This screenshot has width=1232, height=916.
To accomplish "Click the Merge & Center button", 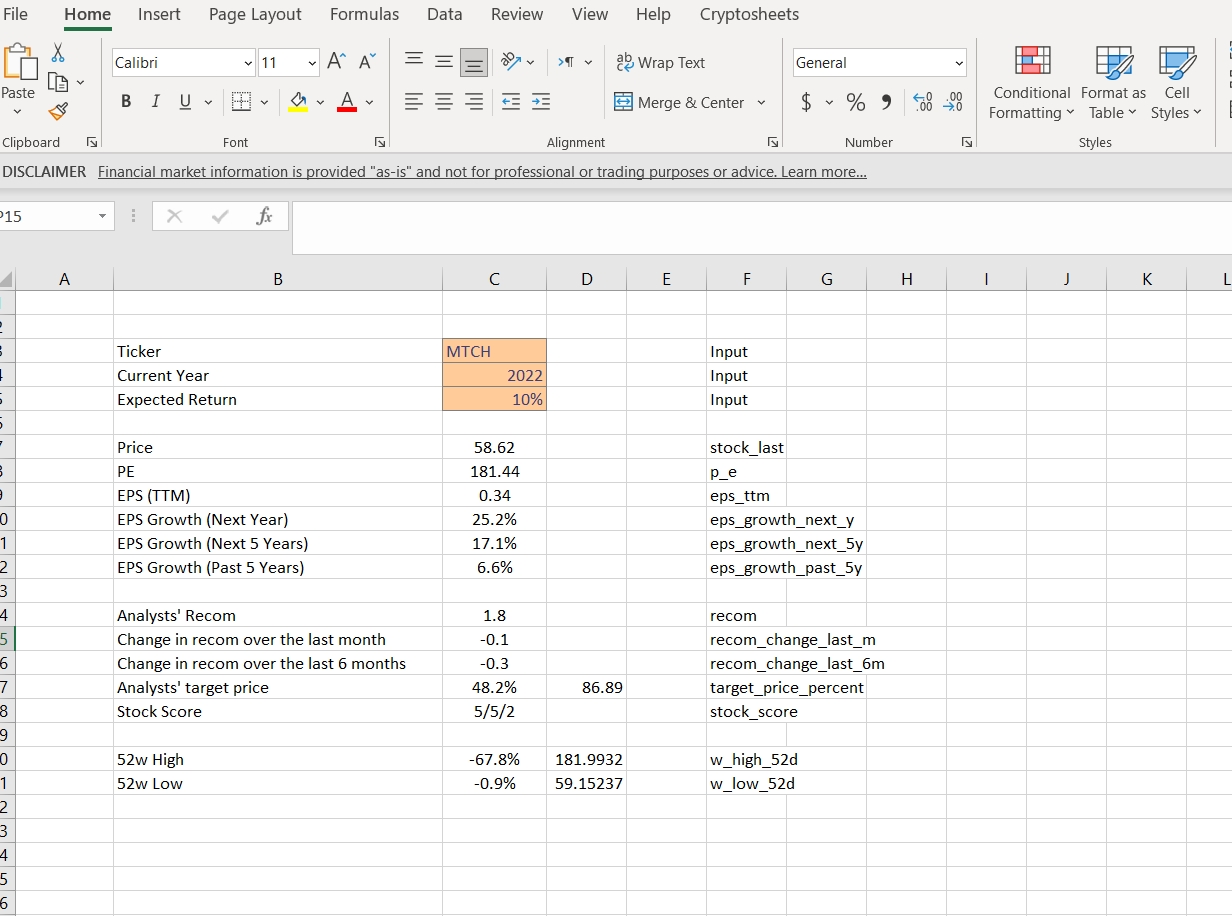I will pos(680,102).
